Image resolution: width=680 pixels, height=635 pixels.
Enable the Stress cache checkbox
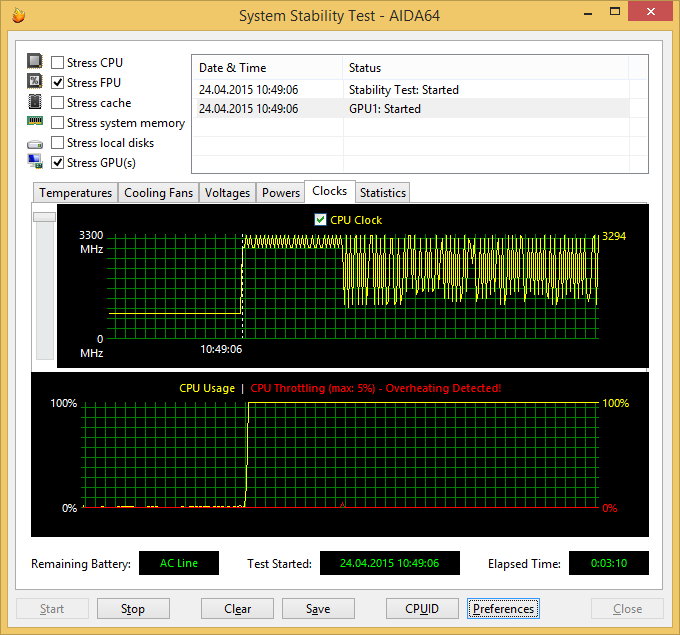pos(57,103)
